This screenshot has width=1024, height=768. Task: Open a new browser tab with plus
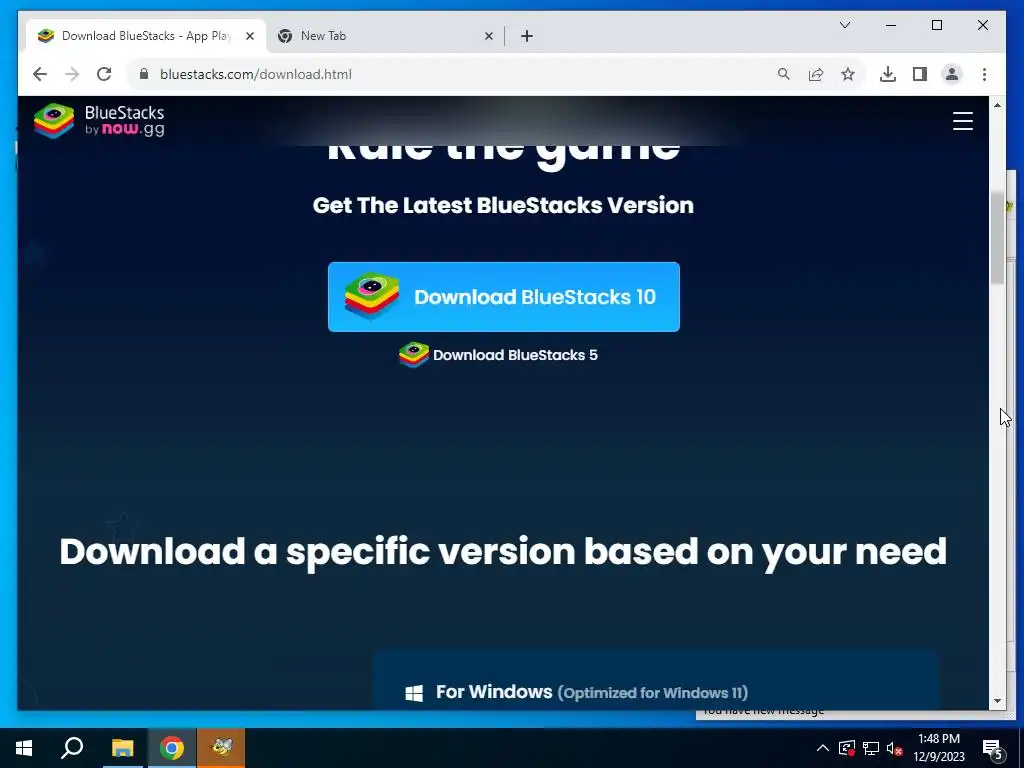click(x=527, y=36)
